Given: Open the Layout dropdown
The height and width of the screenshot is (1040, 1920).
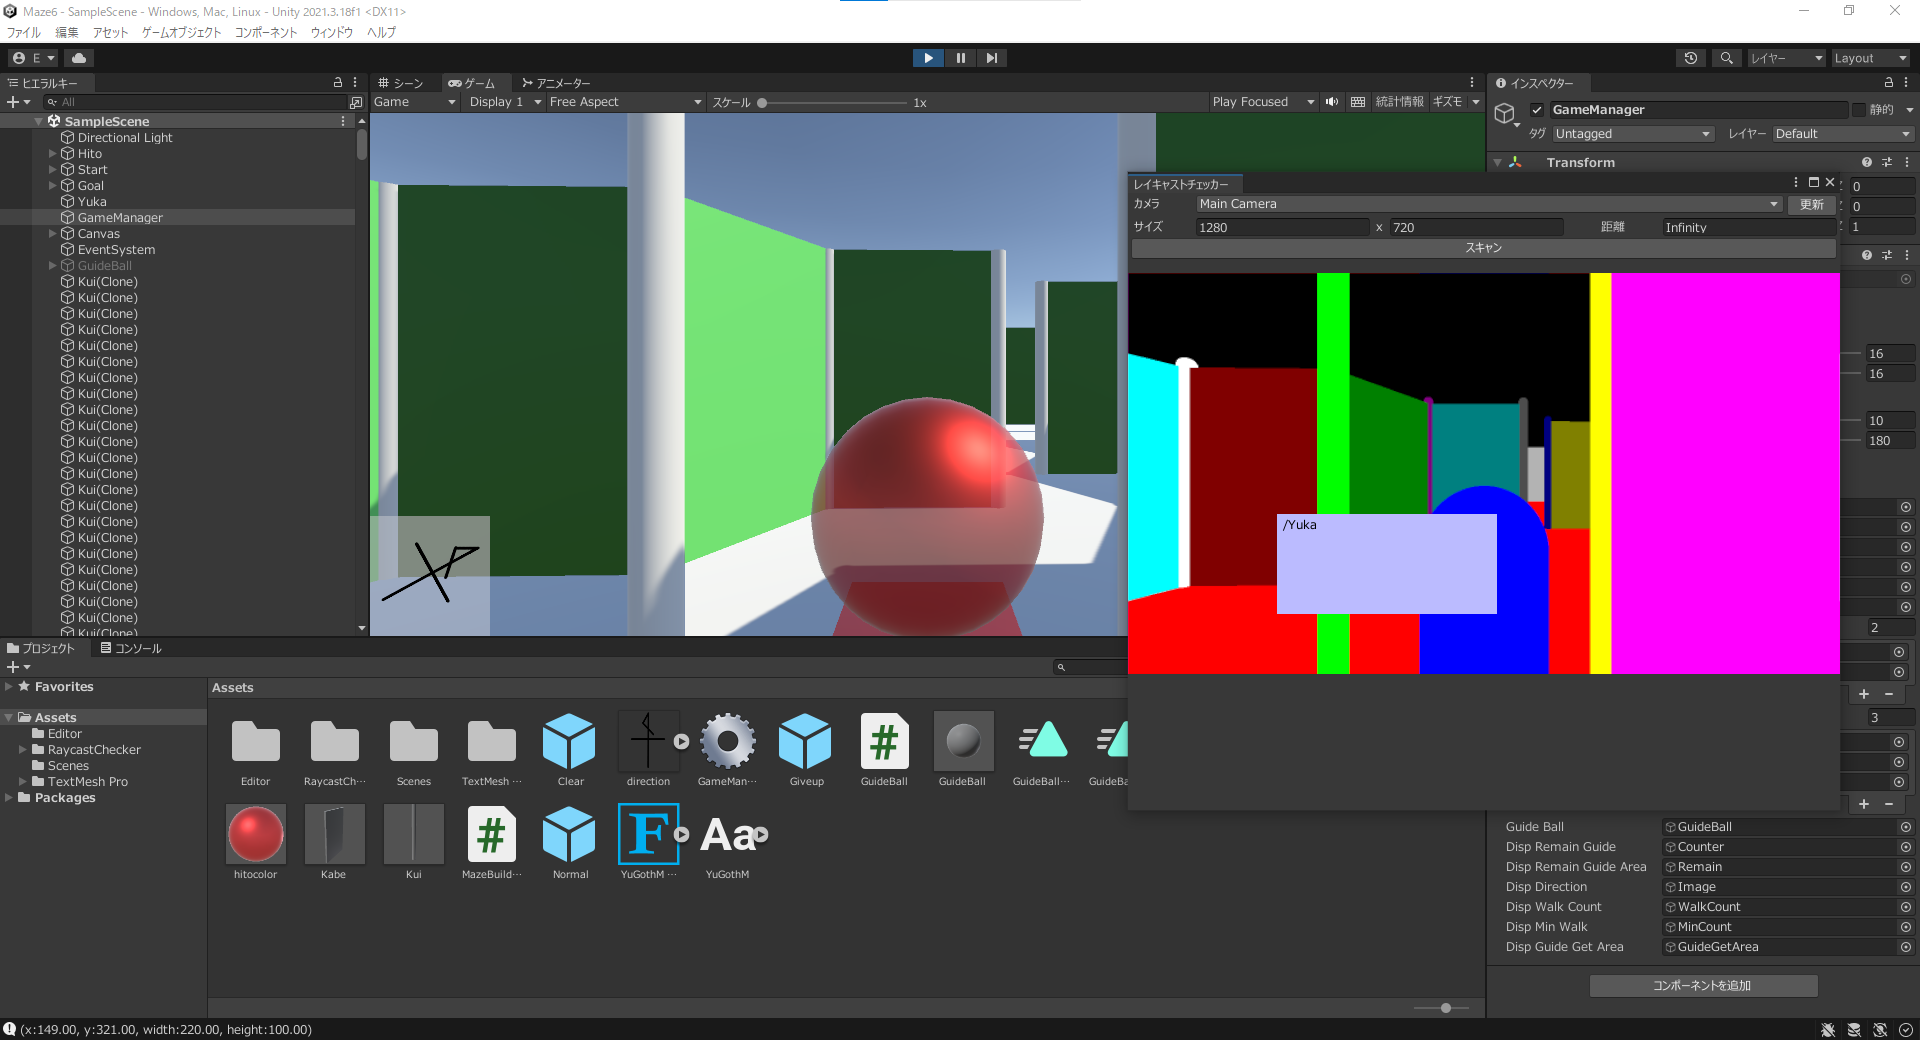Looking at the screenshot, I should pyautogui.click(x=1870, y=58).
